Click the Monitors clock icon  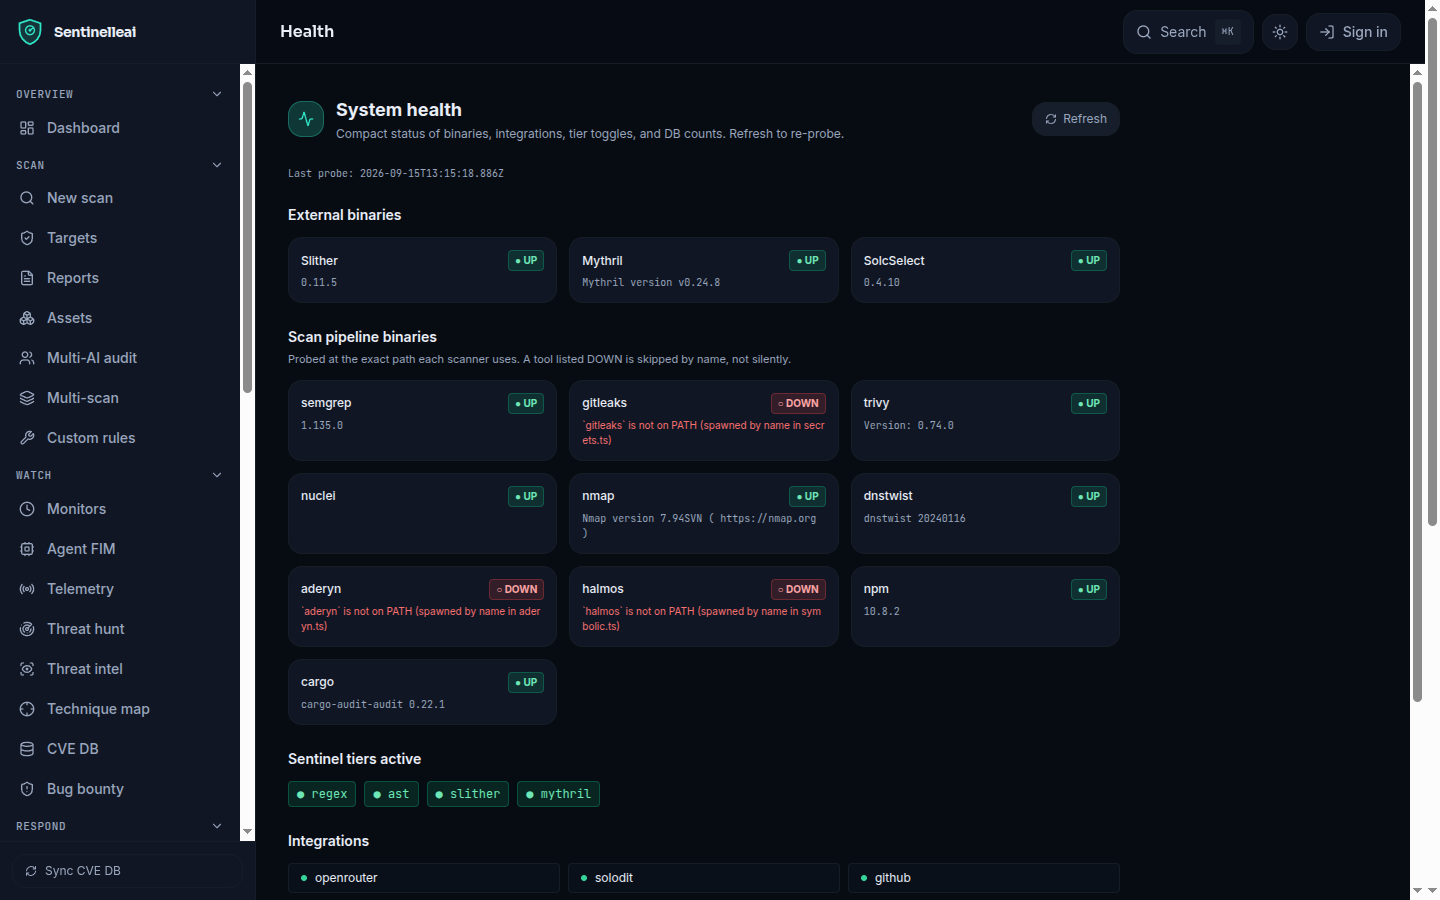coord(27,509)
